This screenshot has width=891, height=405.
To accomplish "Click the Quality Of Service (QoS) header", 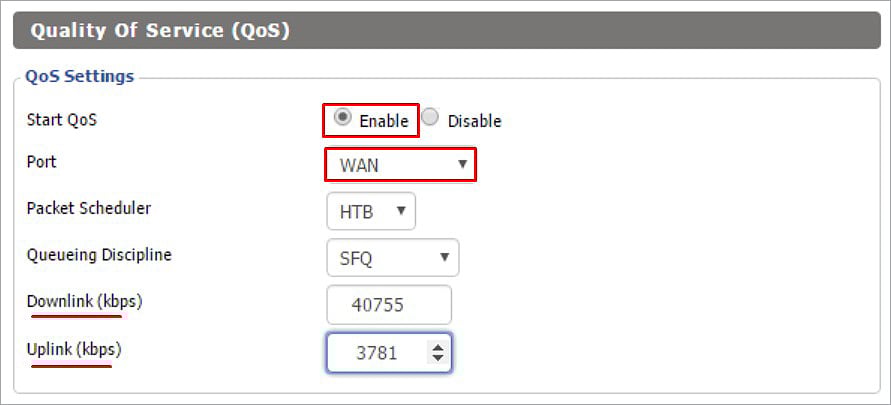I will point(160,31).
